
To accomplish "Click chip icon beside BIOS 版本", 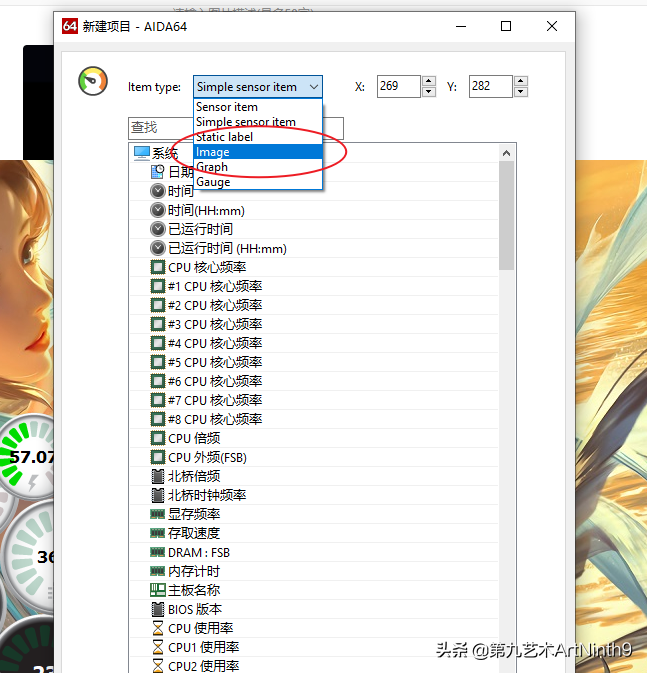I will [158, 609].
